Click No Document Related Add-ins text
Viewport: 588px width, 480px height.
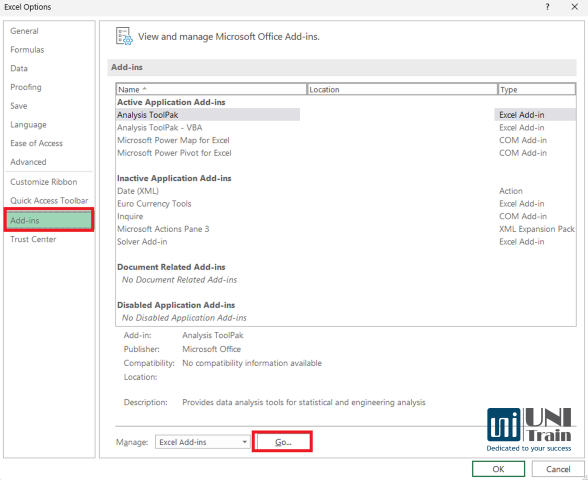179,280
